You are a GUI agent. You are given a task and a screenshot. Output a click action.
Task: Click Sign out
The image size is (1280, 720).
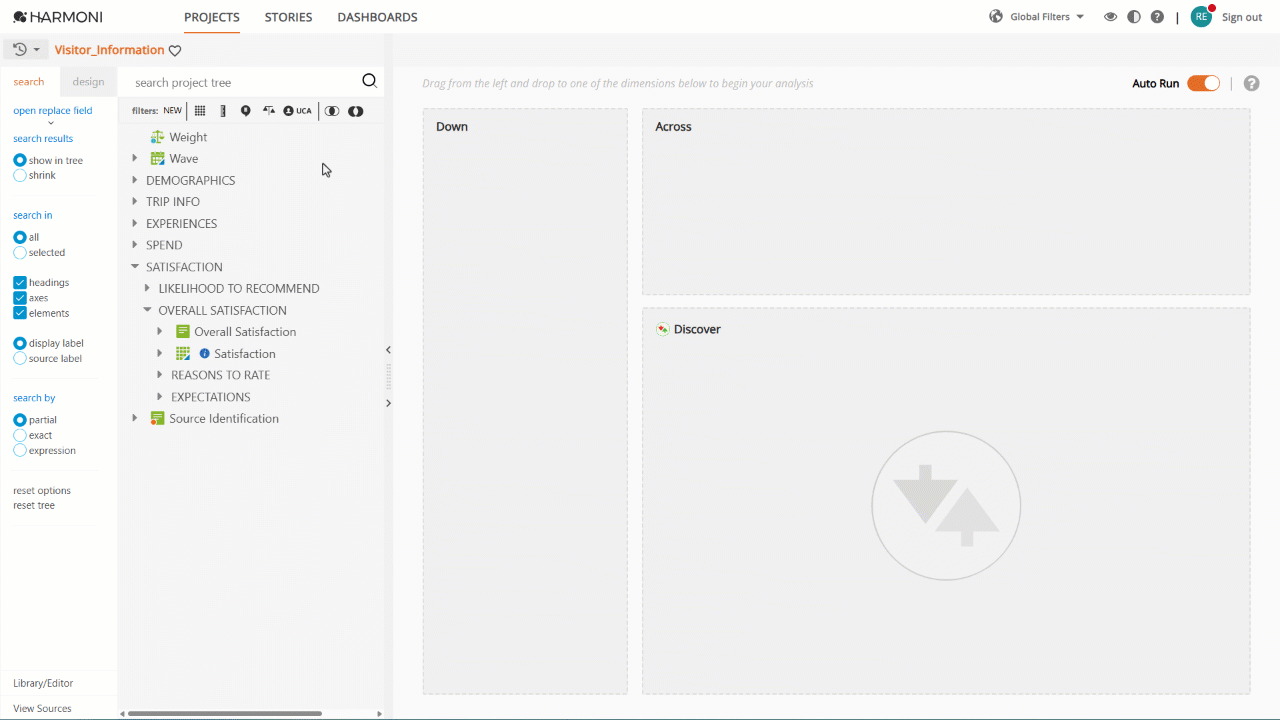(x=1242, y=17)
